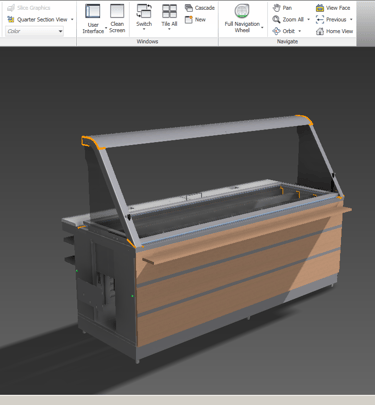This screenshot has width=375, height=405.
Task: Click the curved top canopy of the model
Action: tap(200, 131)
